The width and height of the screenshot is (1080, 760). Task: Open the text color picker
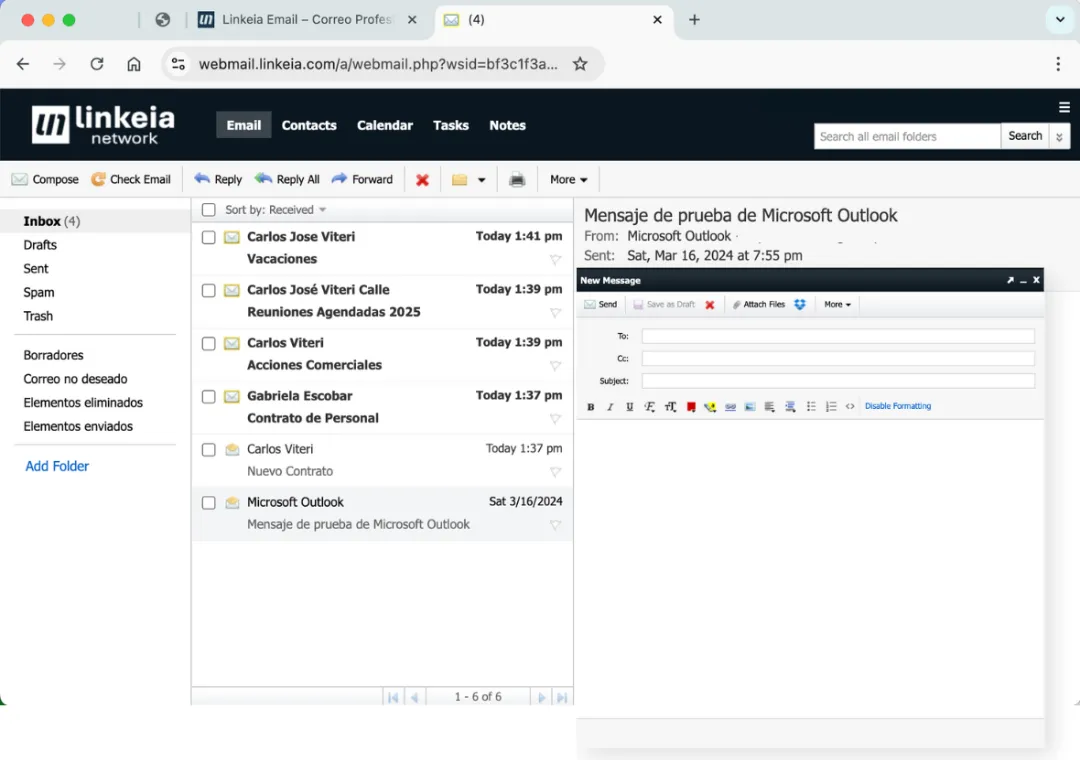(691, 407)
